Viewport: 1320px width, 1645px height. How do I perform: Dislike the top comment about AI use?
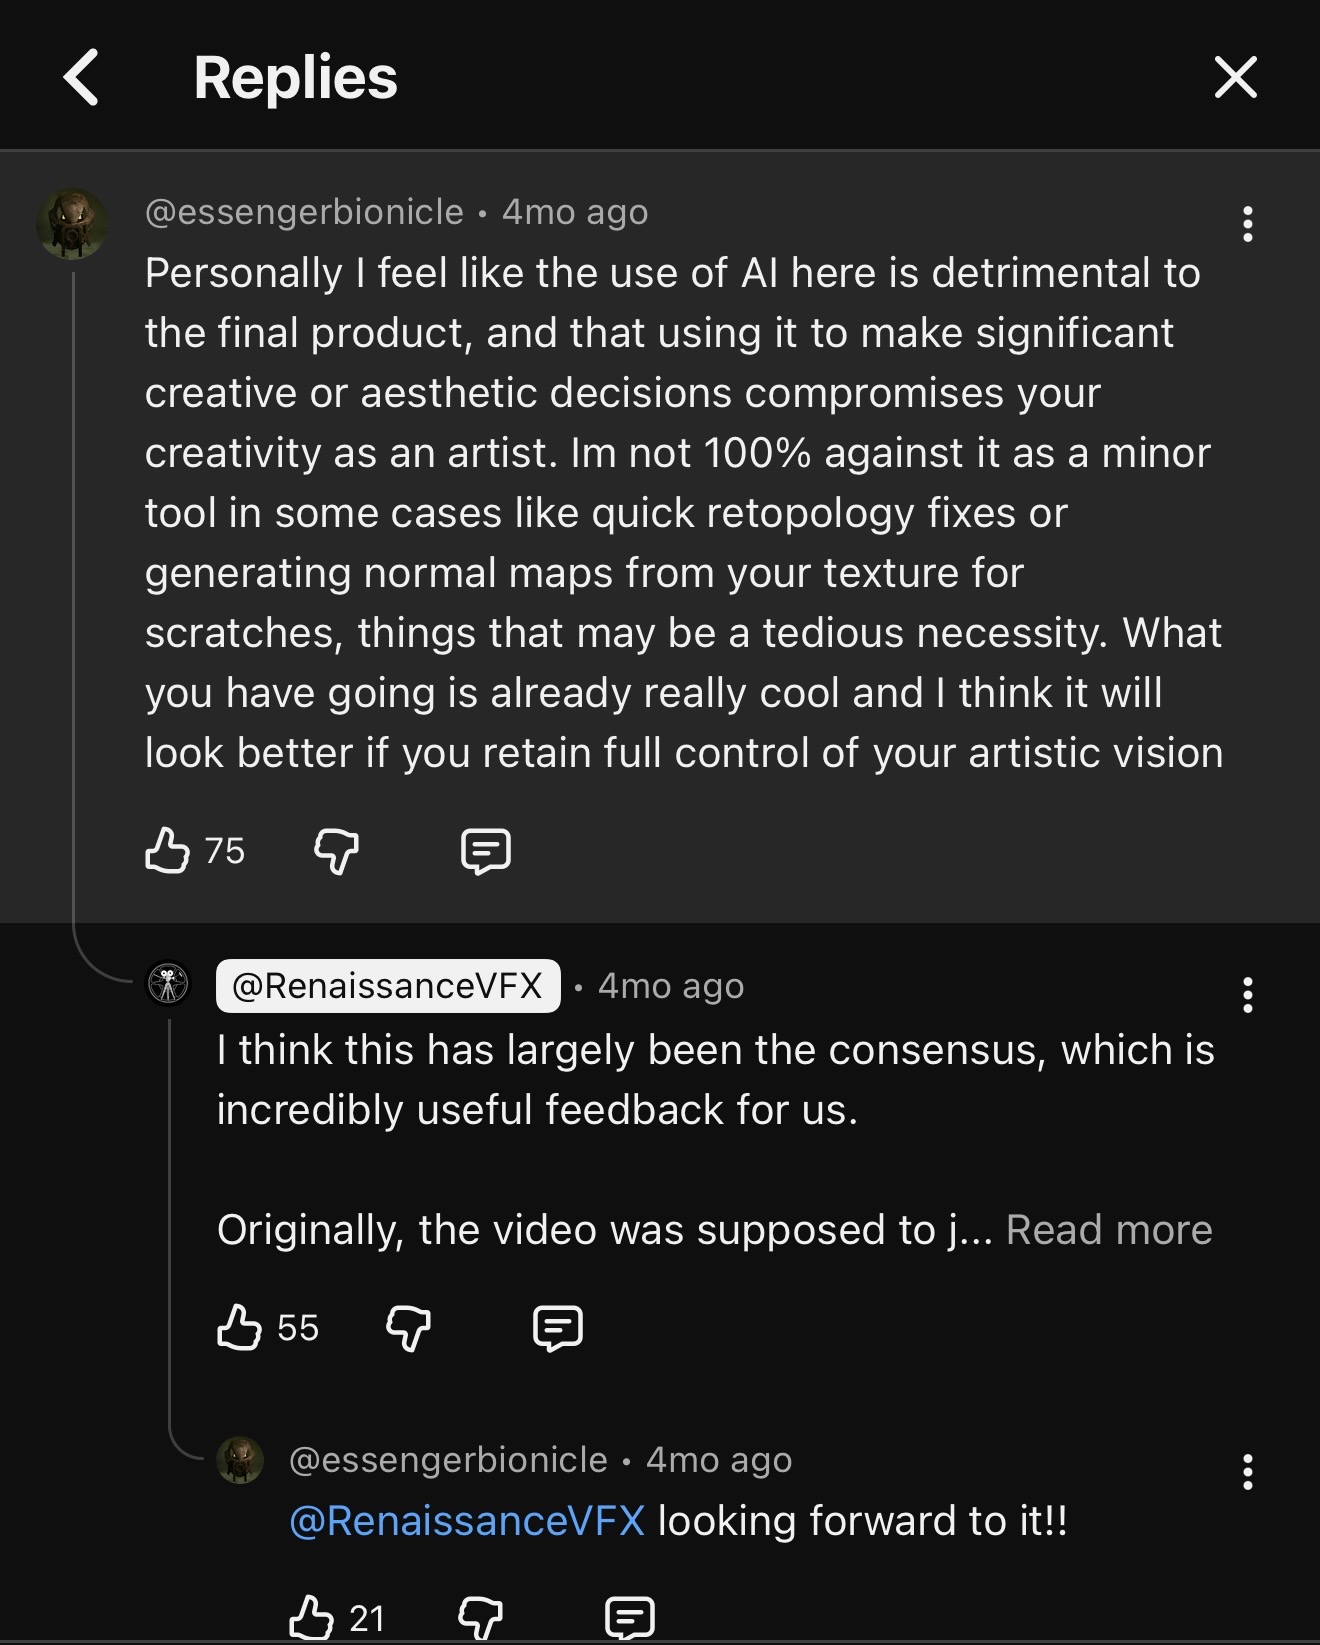coord(336,851)
